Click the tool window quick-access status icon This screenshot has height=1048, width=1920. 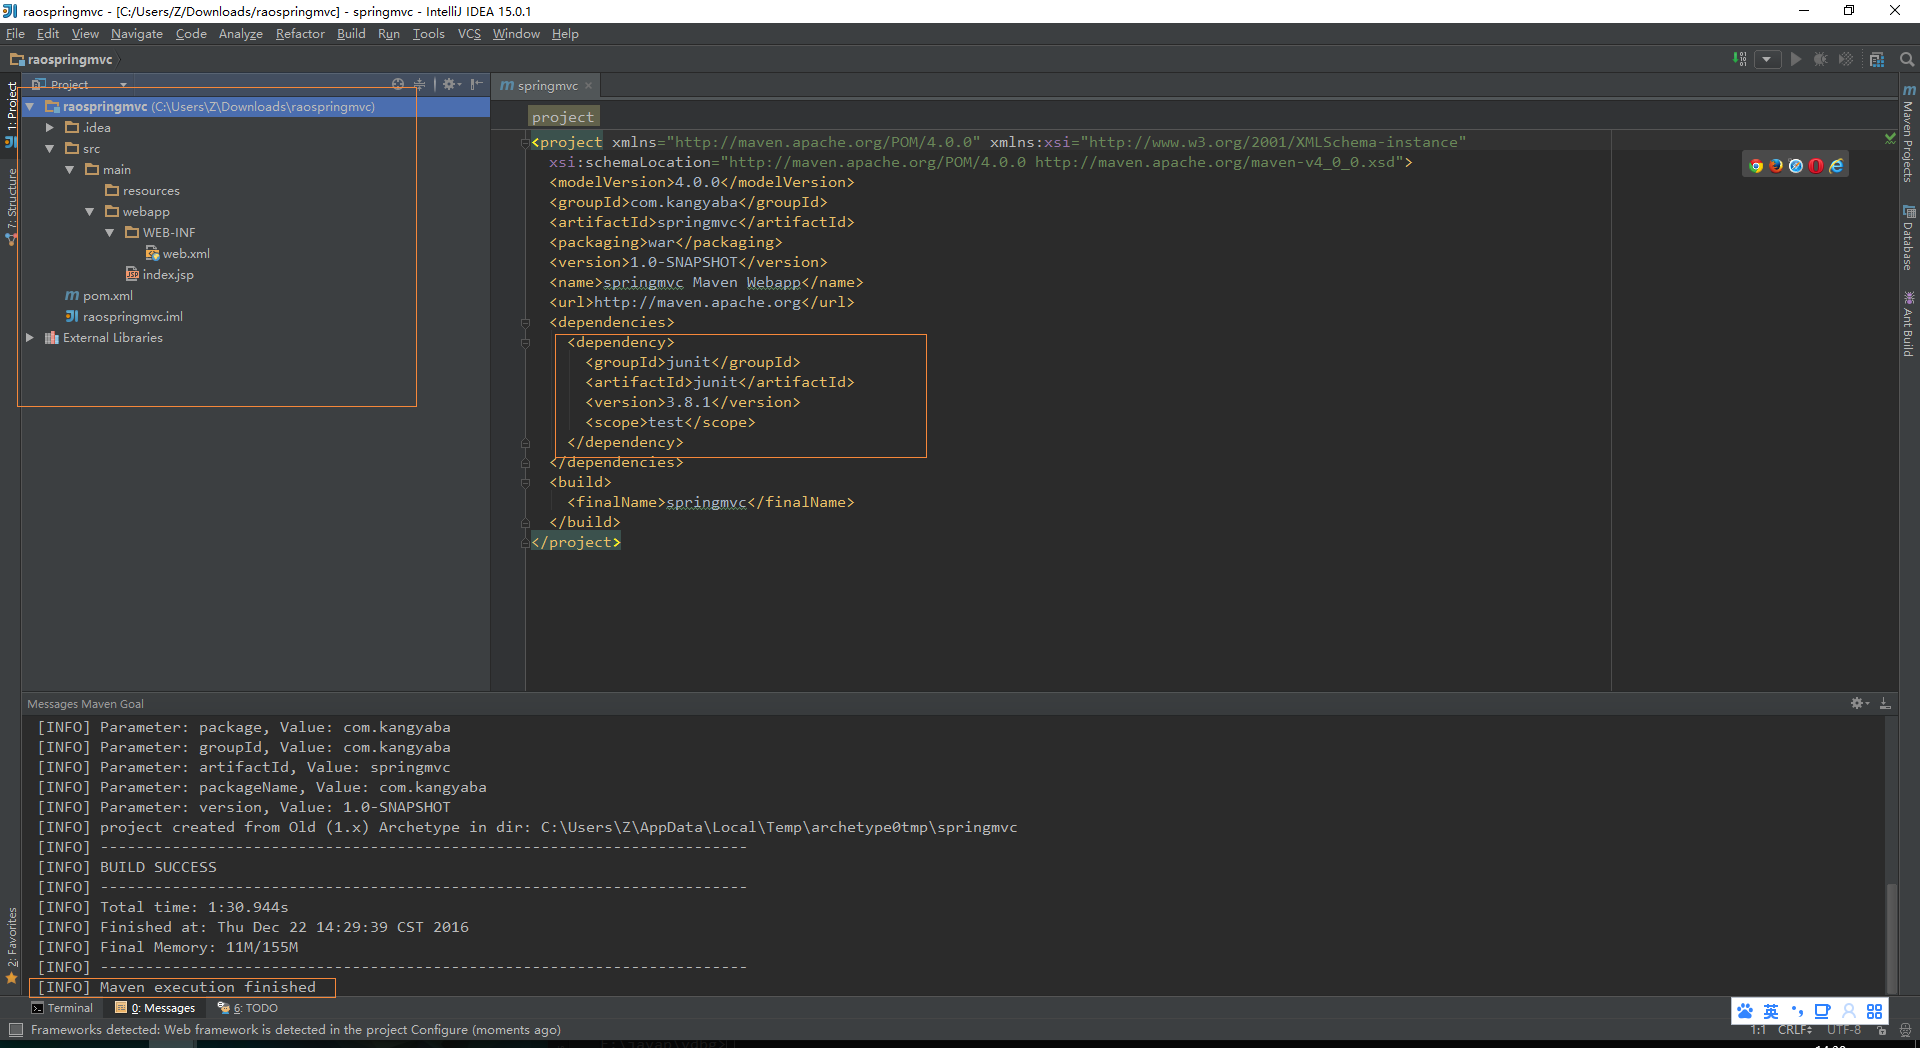click(x=15, y=1030)
